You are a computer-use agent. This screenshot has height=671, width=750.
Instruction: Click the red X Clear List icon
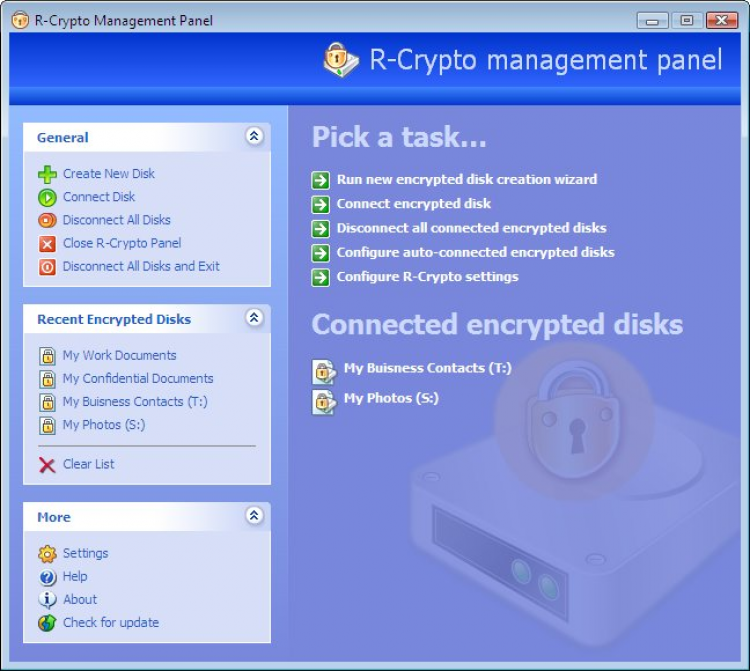47,465
